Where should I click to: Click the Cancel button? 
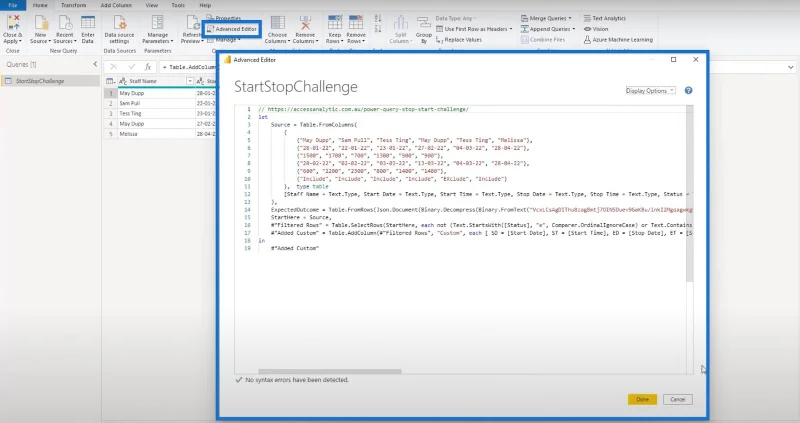tap(678, 400)
